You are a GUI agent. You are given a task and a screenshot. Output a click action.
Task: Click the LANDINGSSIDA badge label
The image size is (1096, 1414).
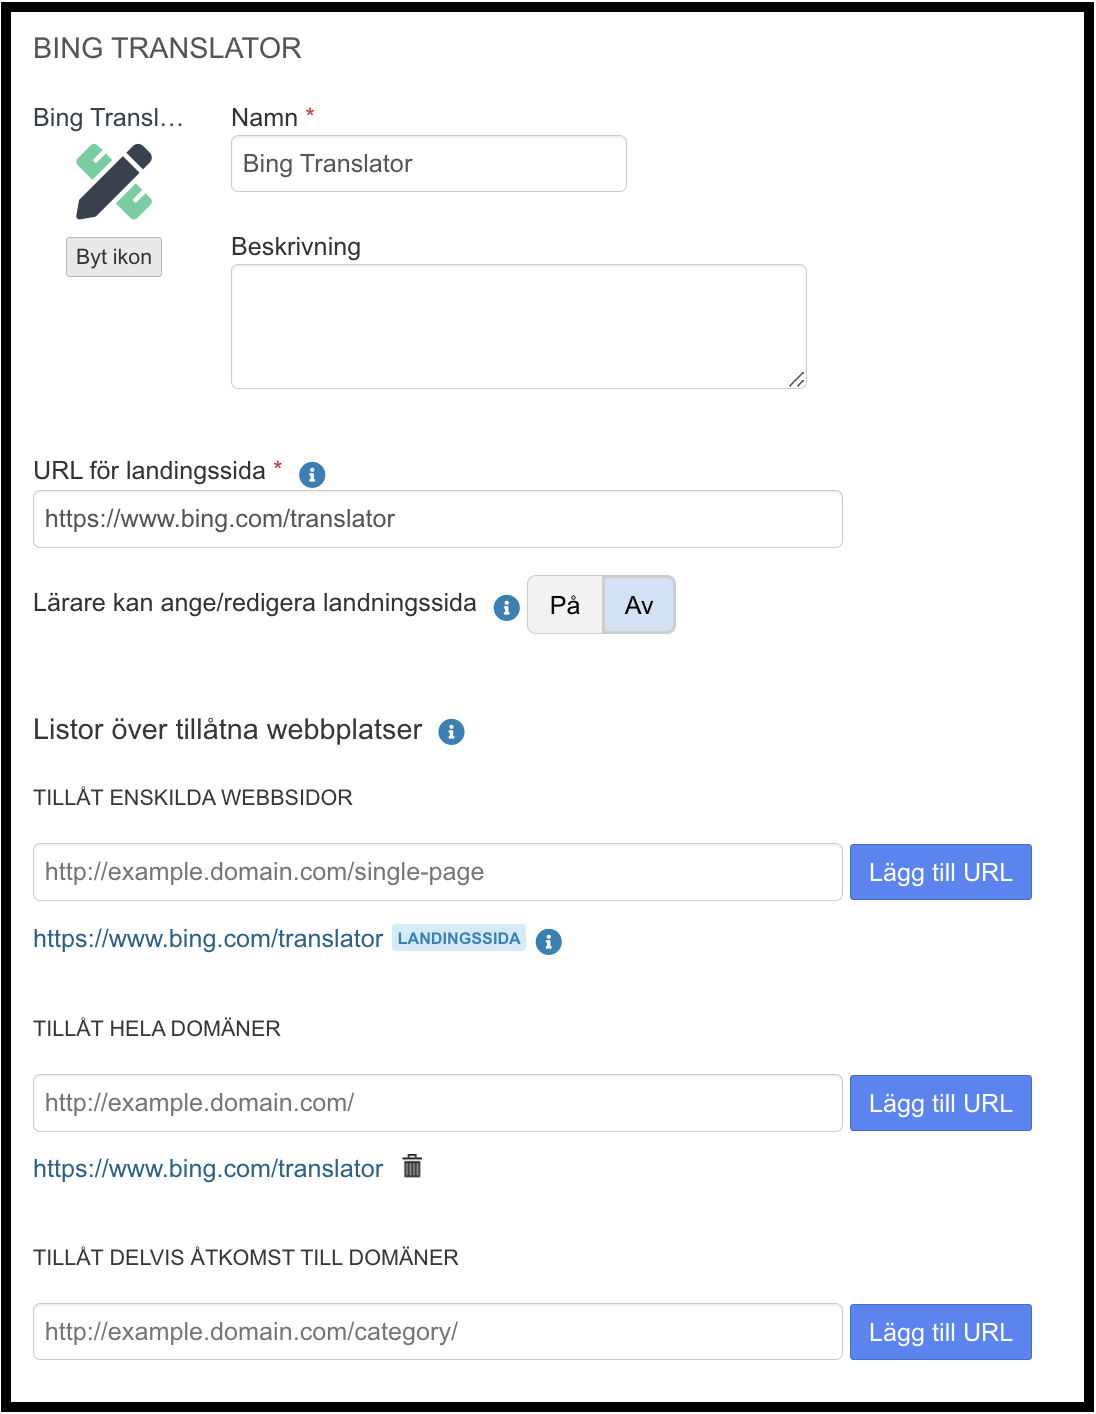pos(459,938)
